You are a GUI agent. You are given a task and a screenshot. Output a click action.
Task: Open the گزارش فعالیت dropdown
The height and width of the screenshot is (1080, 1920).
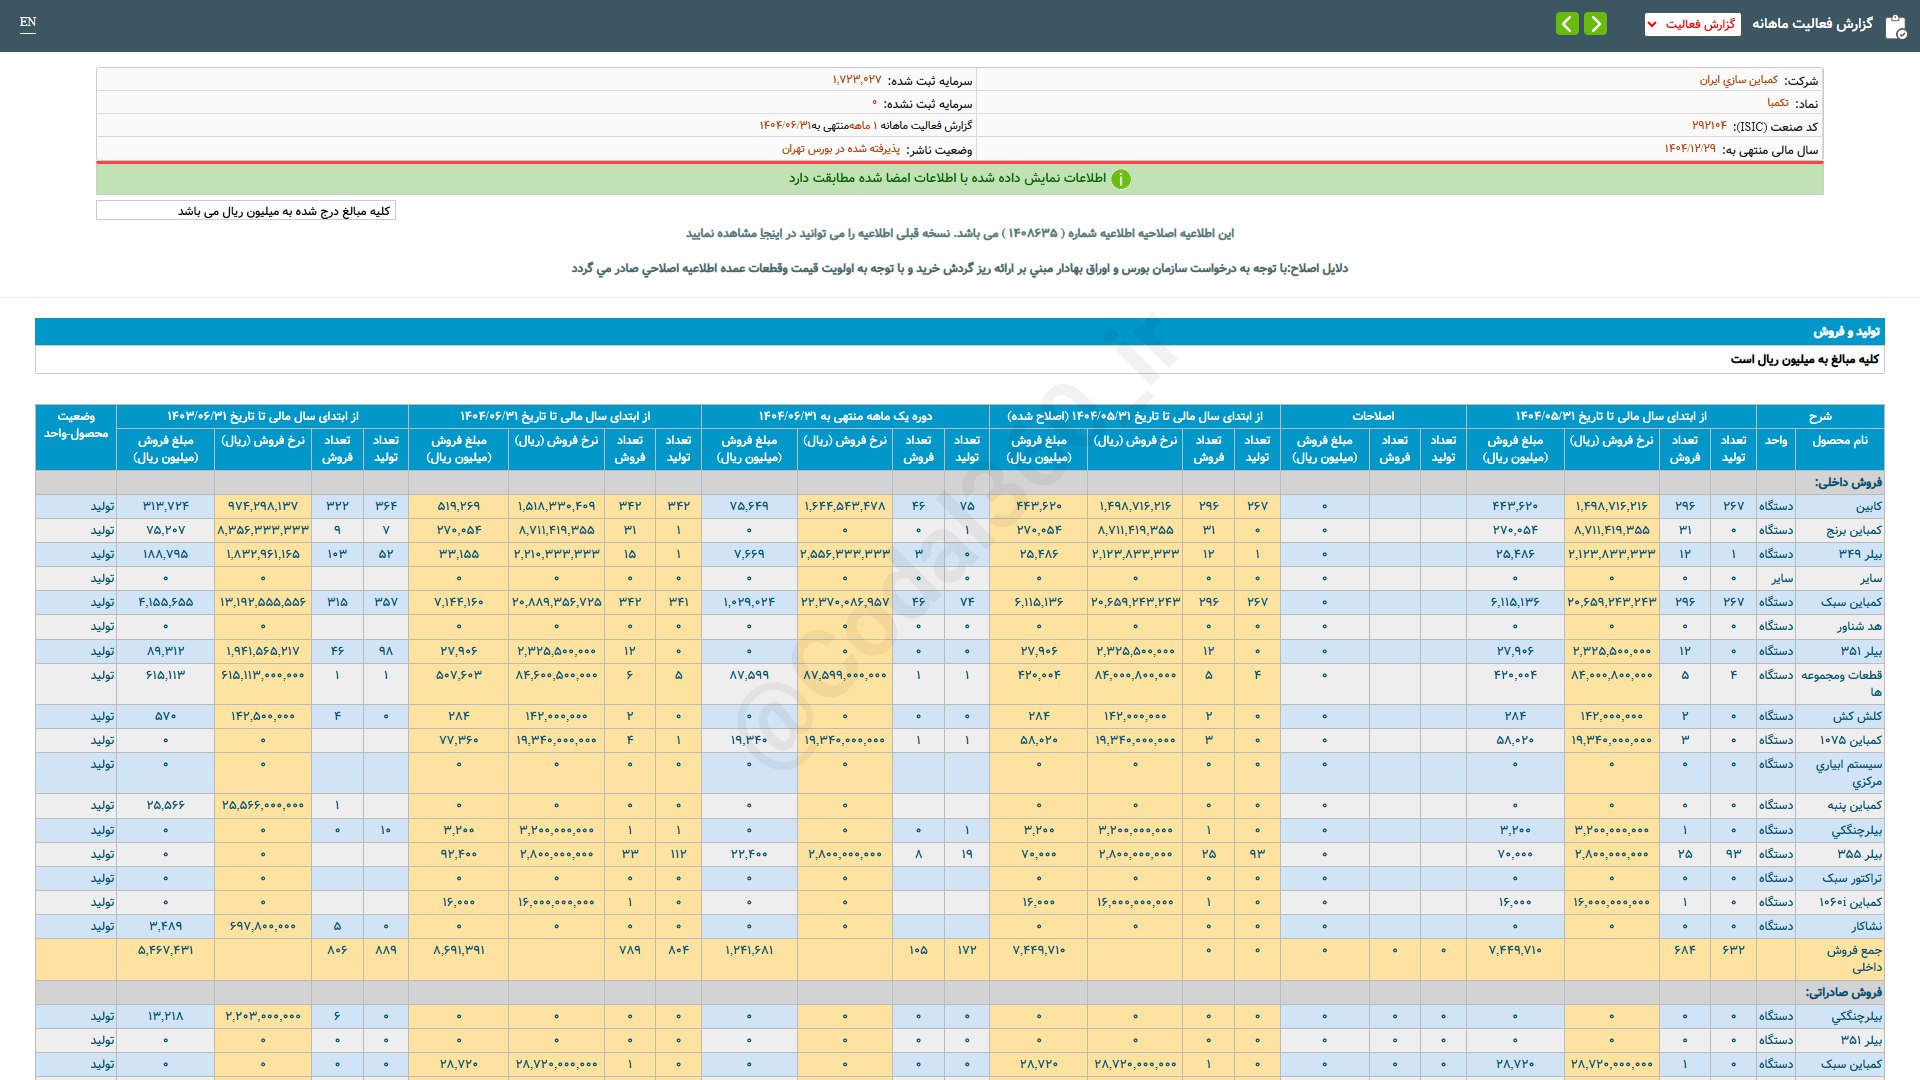click(1692, 24)
